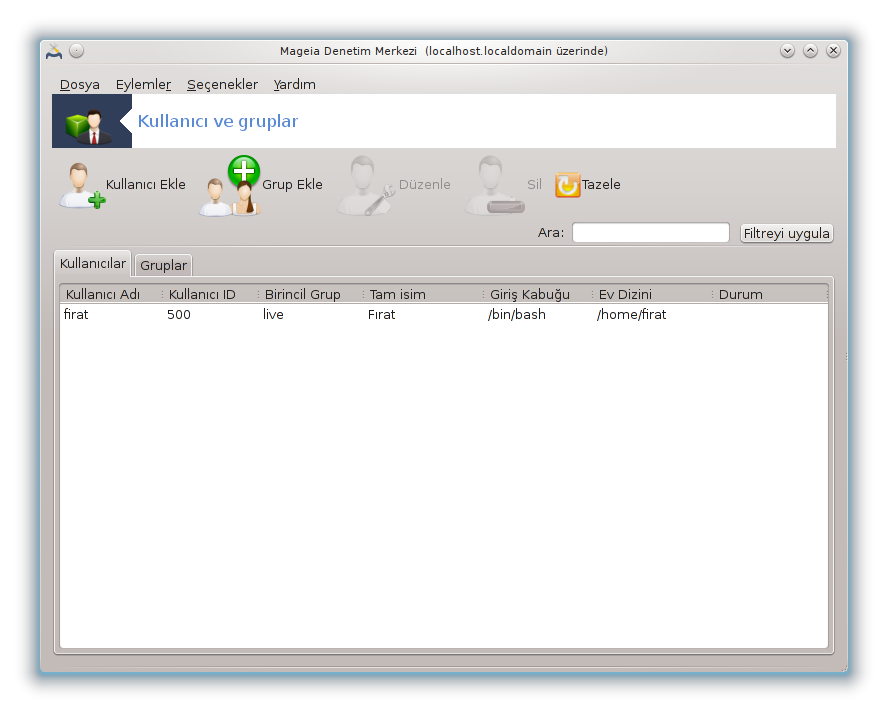Open the Eylemler menu

pos(143,84)
